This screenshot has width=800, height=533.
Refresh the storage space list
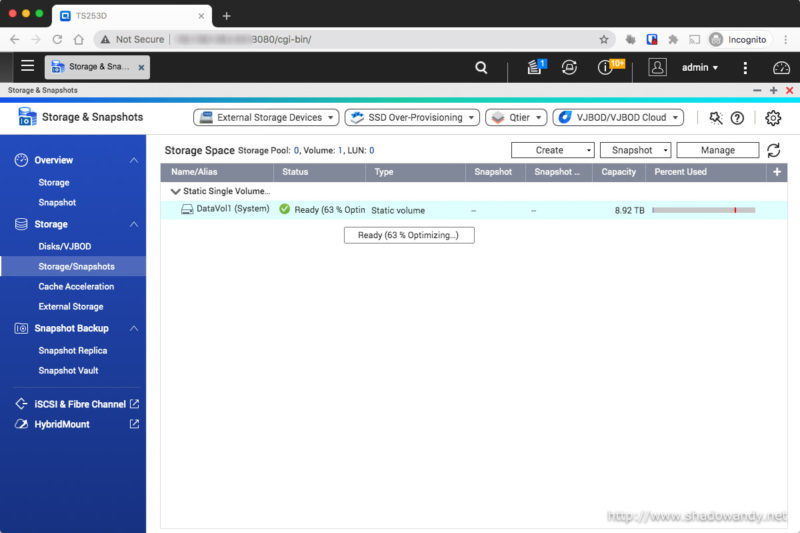coord(773,150)
